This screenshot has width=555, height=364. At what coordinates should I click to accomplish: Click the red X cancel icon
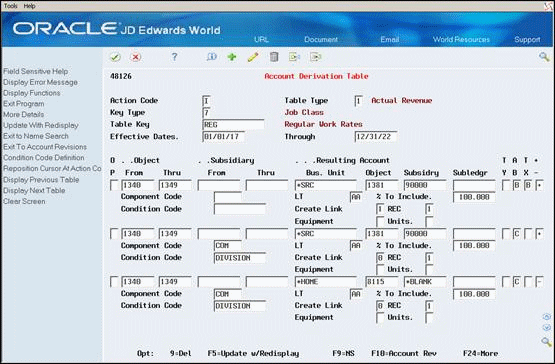136,57
